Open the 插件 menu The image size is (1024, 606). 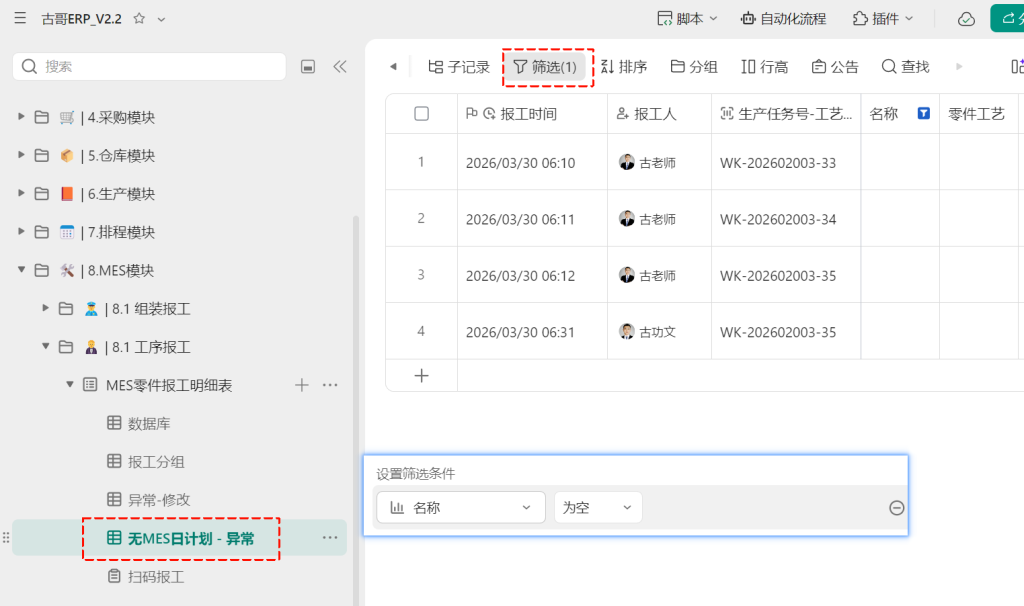[883, 18]
